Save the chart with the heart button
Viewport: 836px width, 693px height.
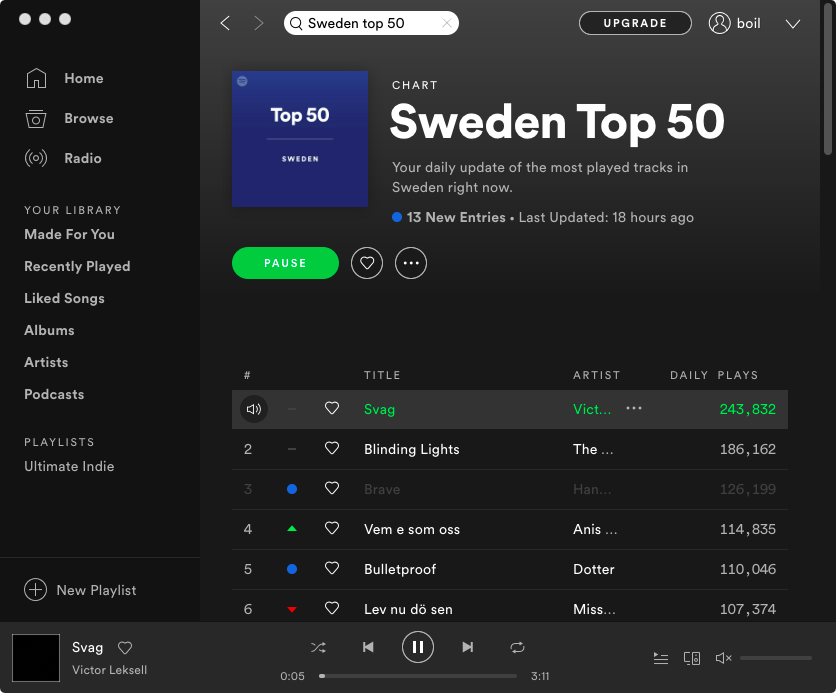[x=367, y=263]
